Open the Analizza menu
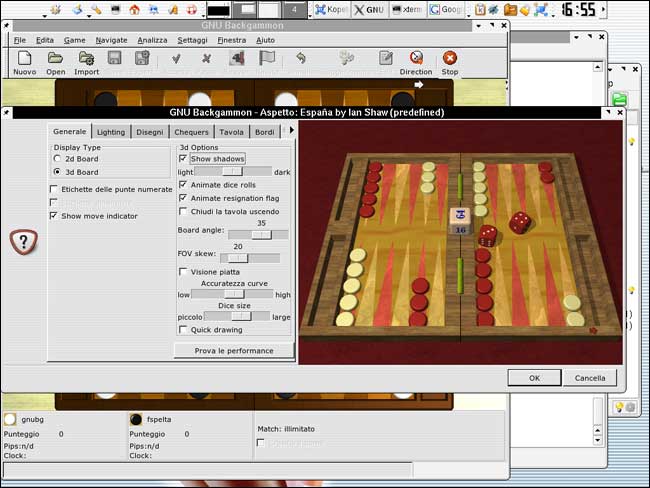The image size is (650, 488). (152, 40)
